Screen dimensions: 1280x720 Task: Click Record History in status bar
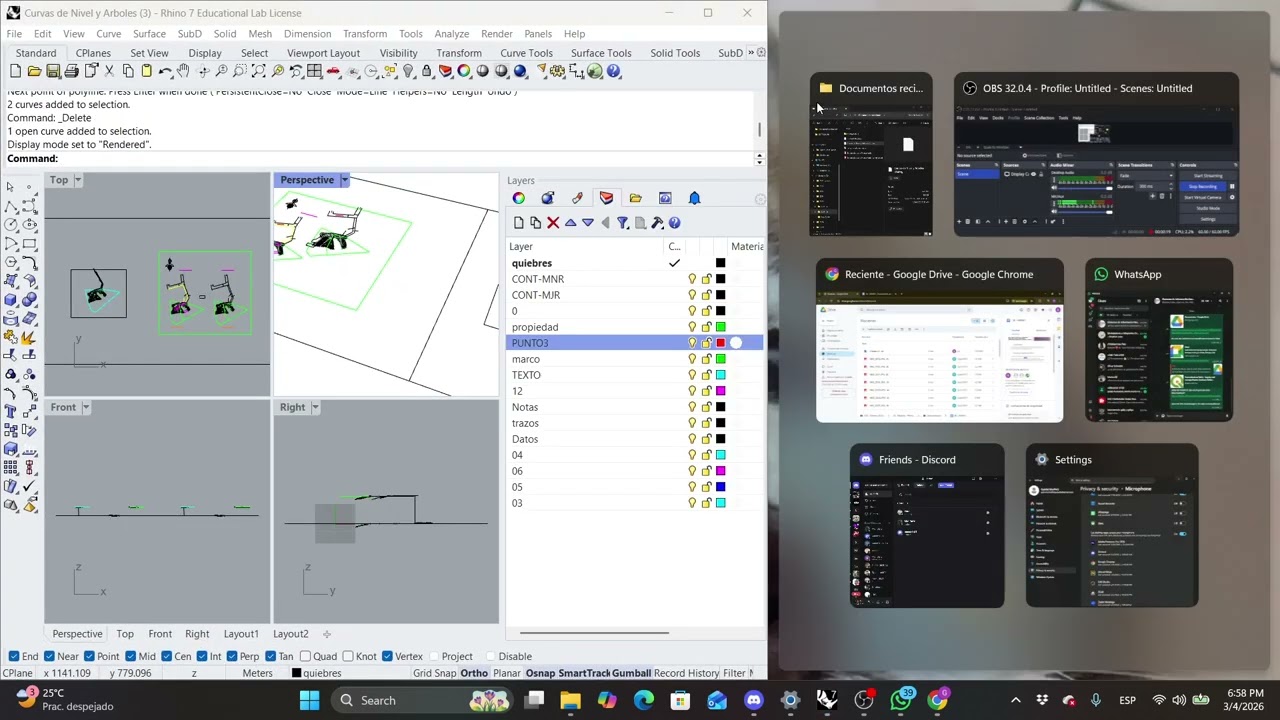click(686, 673)
